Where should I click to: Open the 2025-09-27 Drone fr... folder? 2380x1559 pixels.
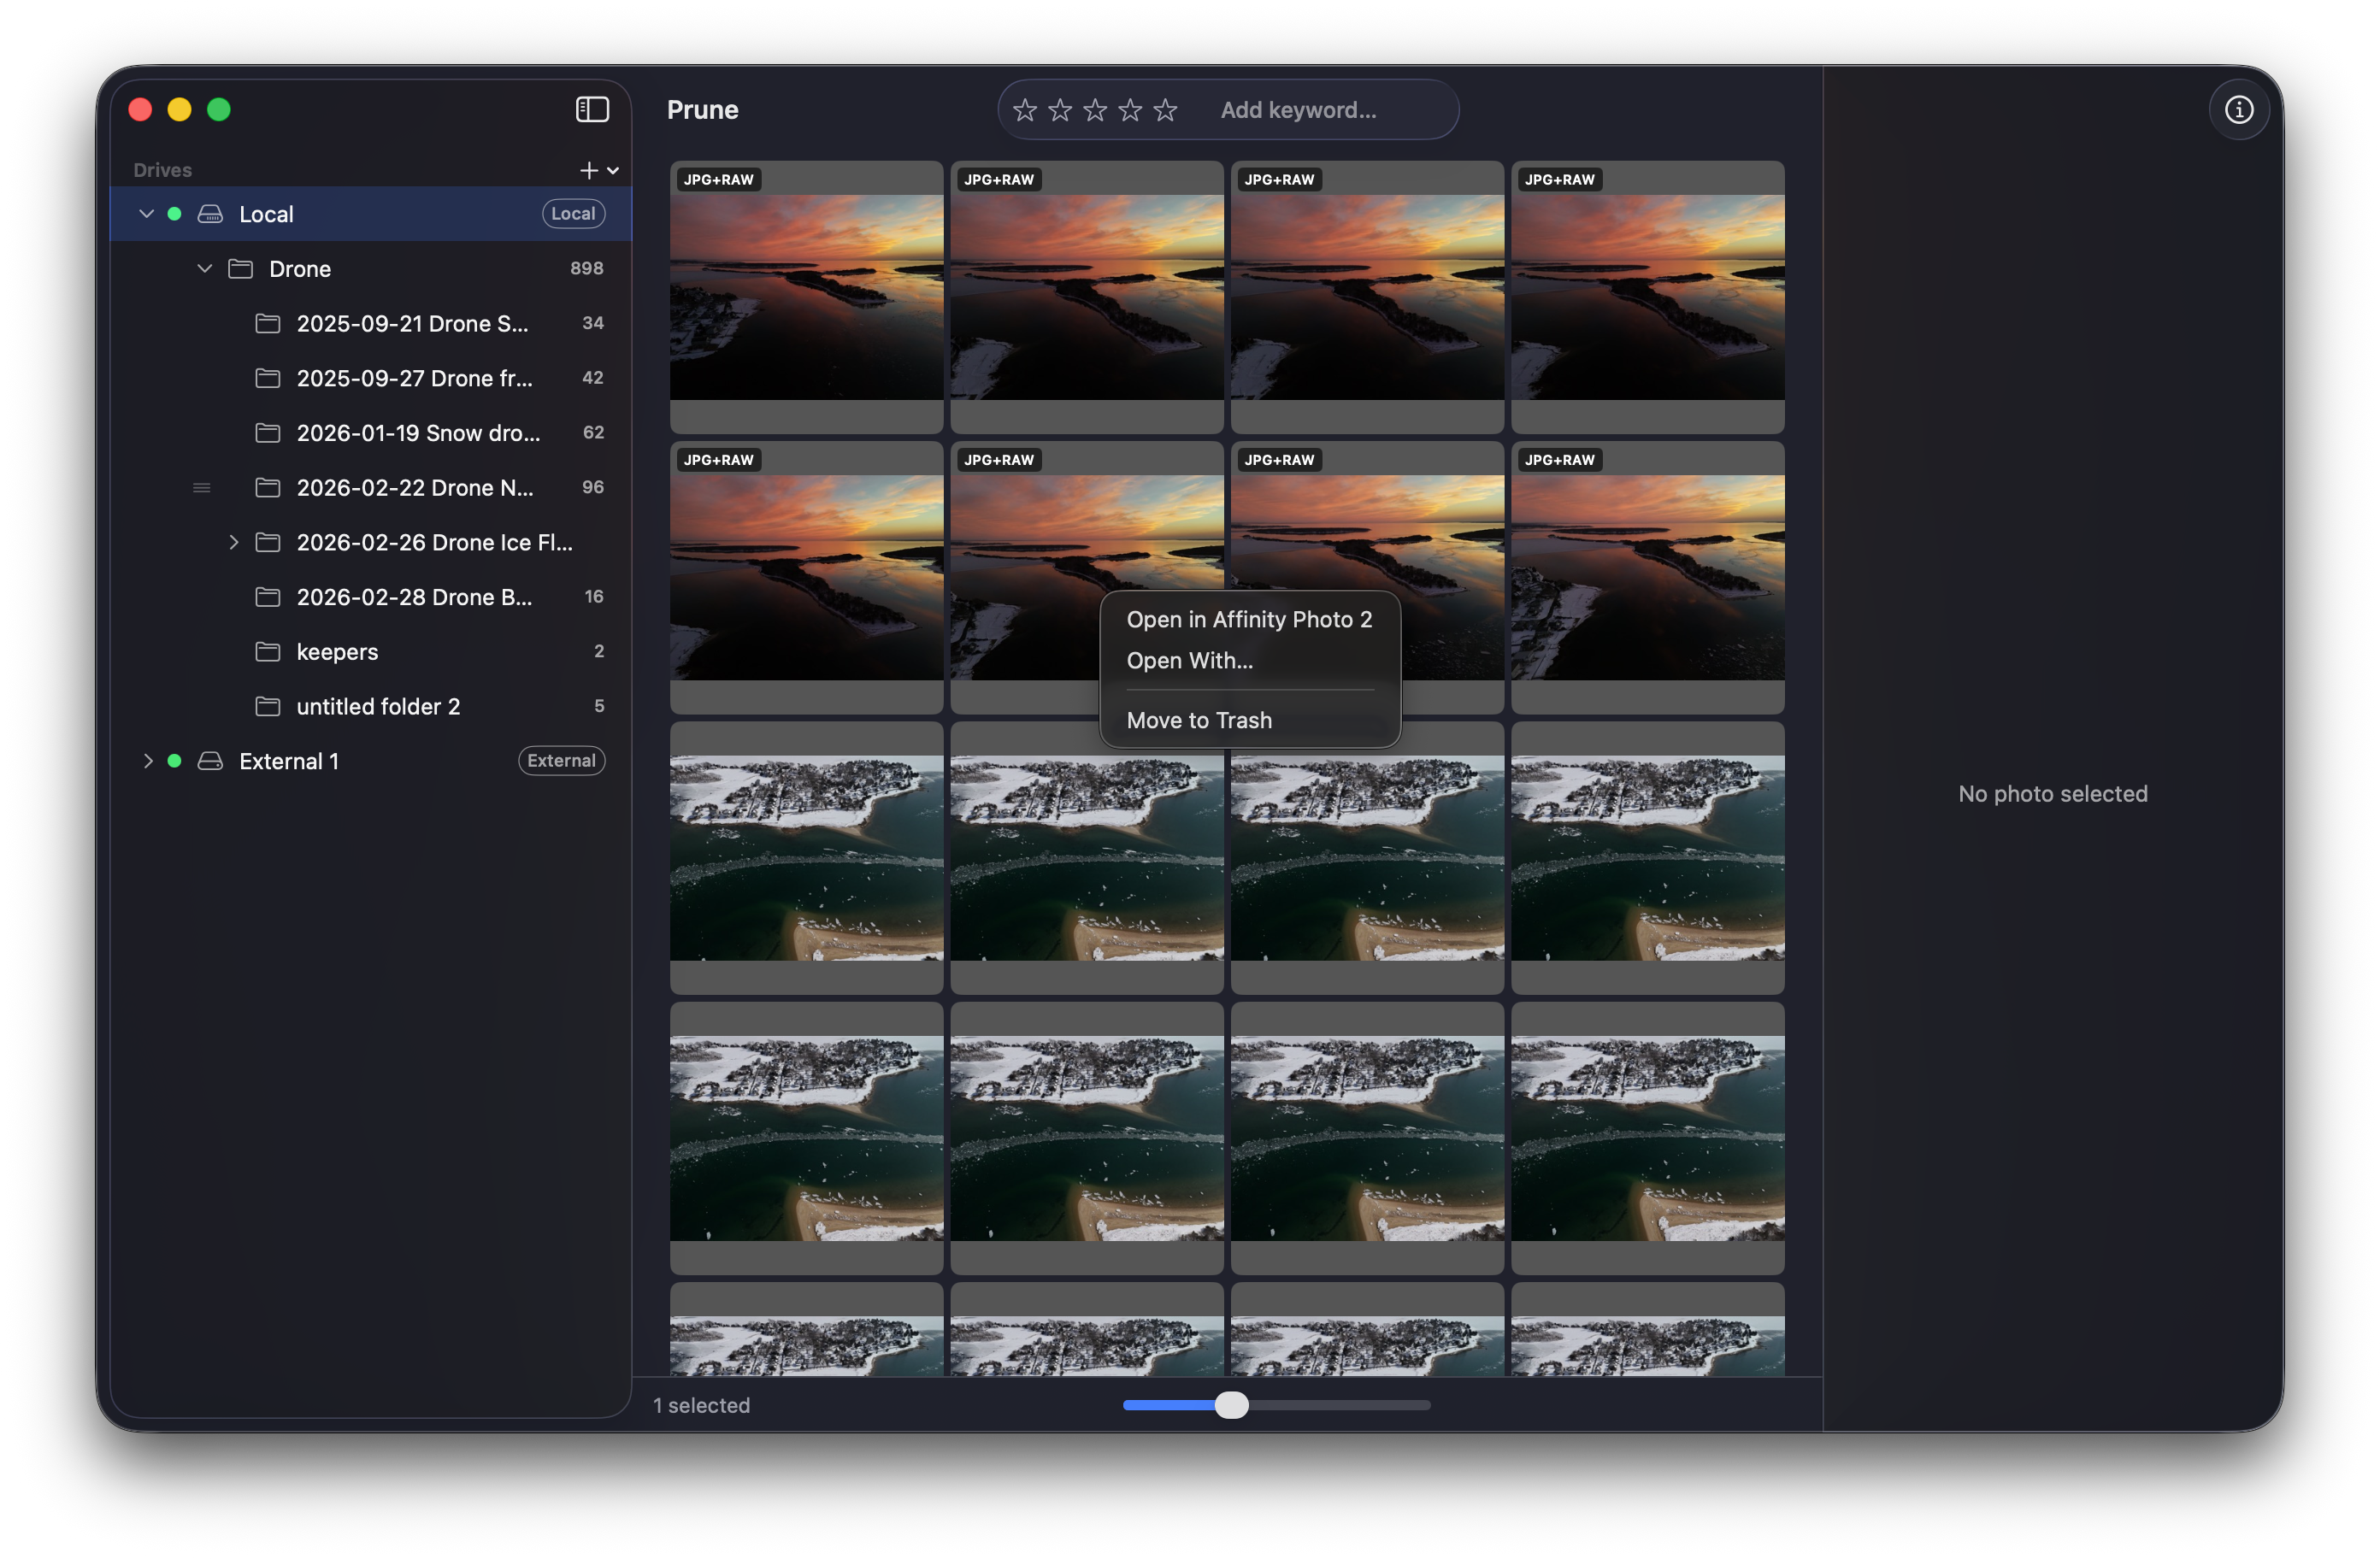tap(414, 378)
